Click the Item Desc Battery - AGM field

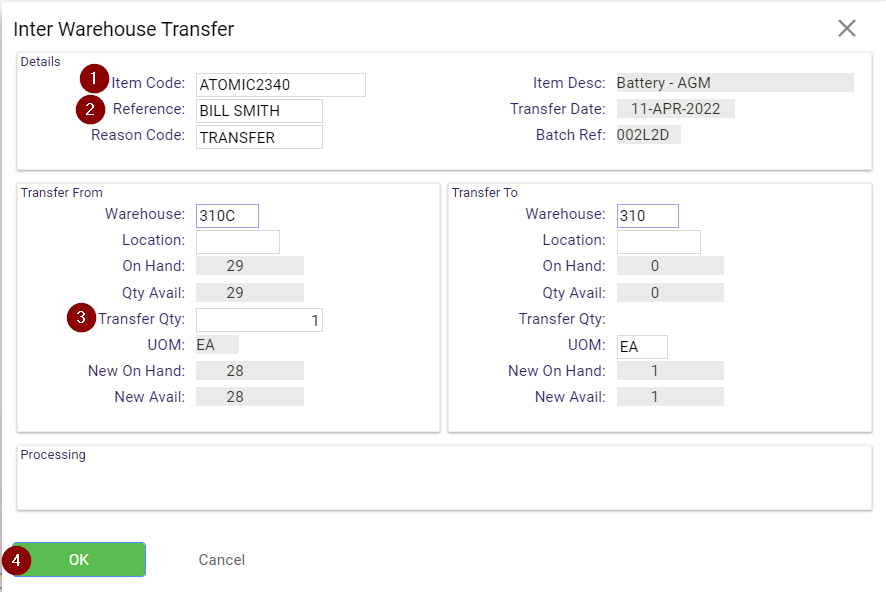pyautogui.click(x=735, y=82)
